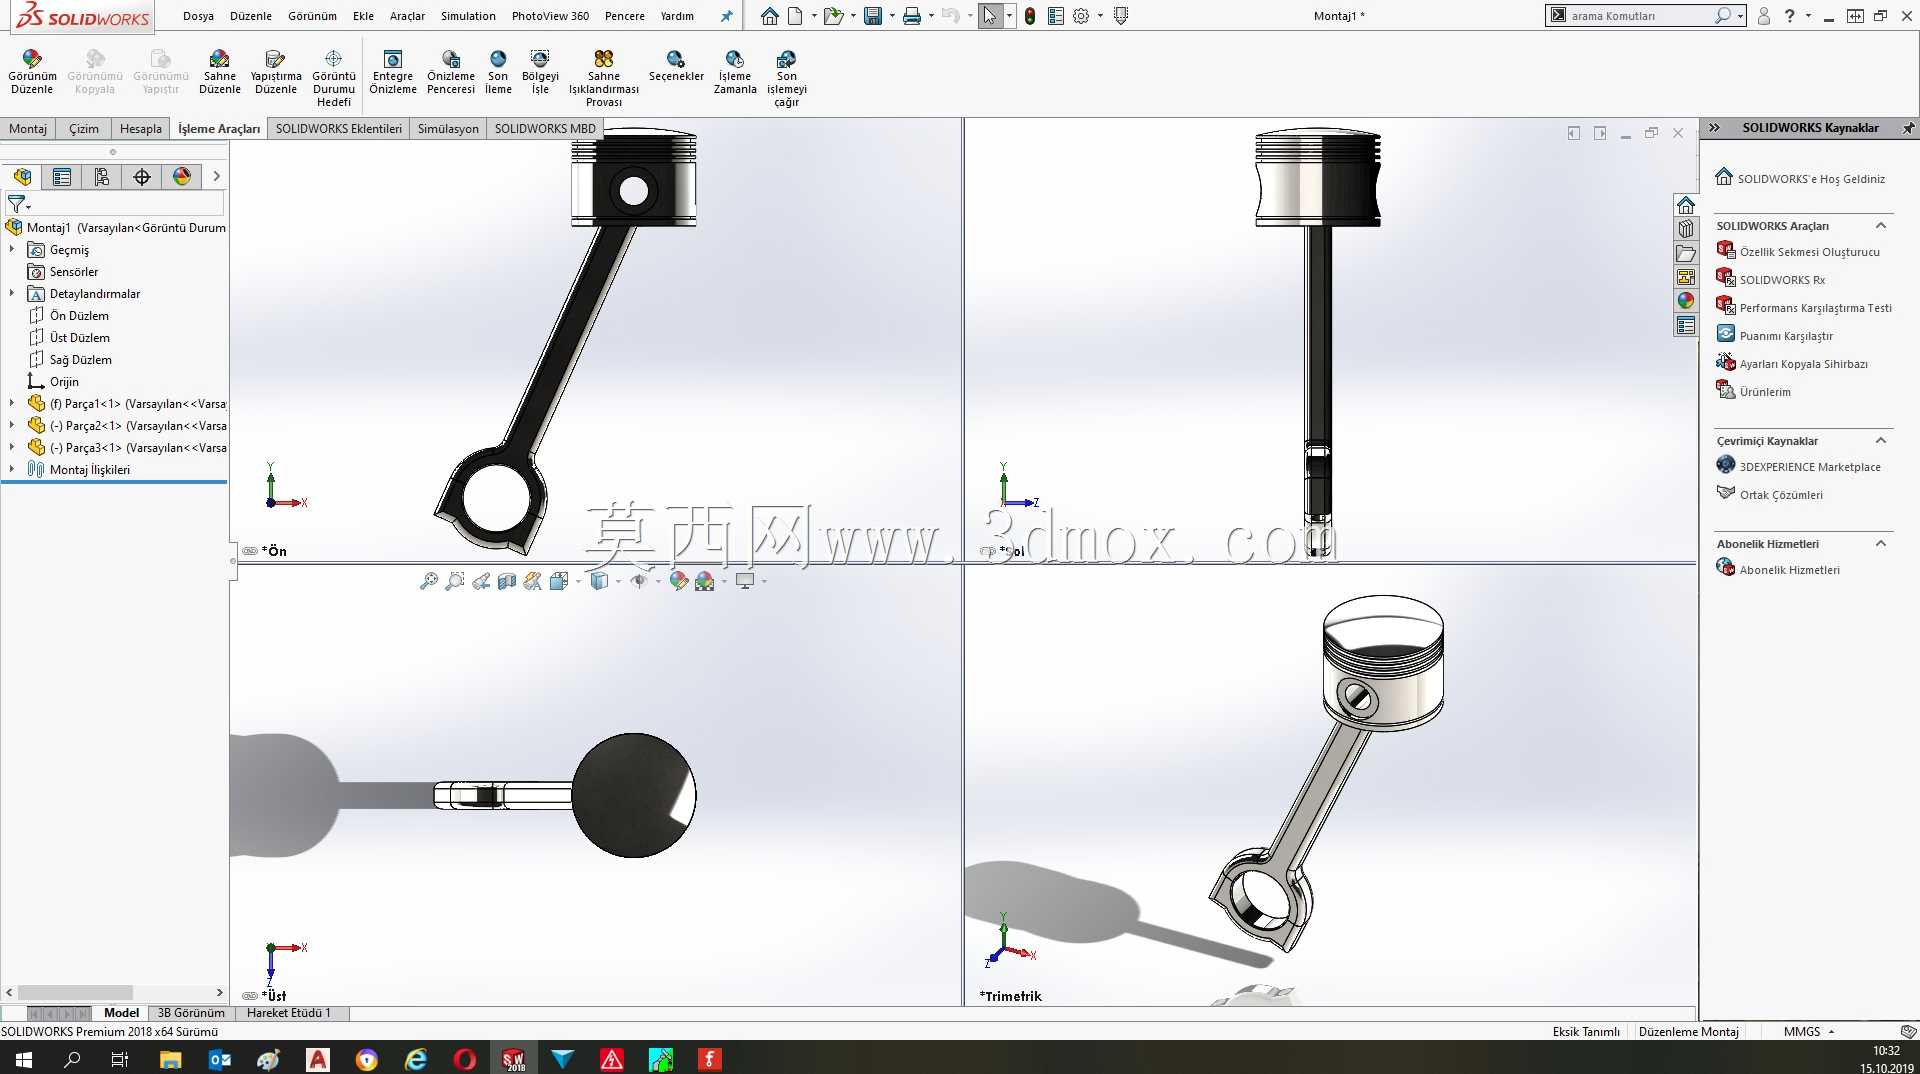This screenshot has width=1920, height=1074.
Task: Click Son işlemeyi çağır recall render
Action: [x=787, y=78]
